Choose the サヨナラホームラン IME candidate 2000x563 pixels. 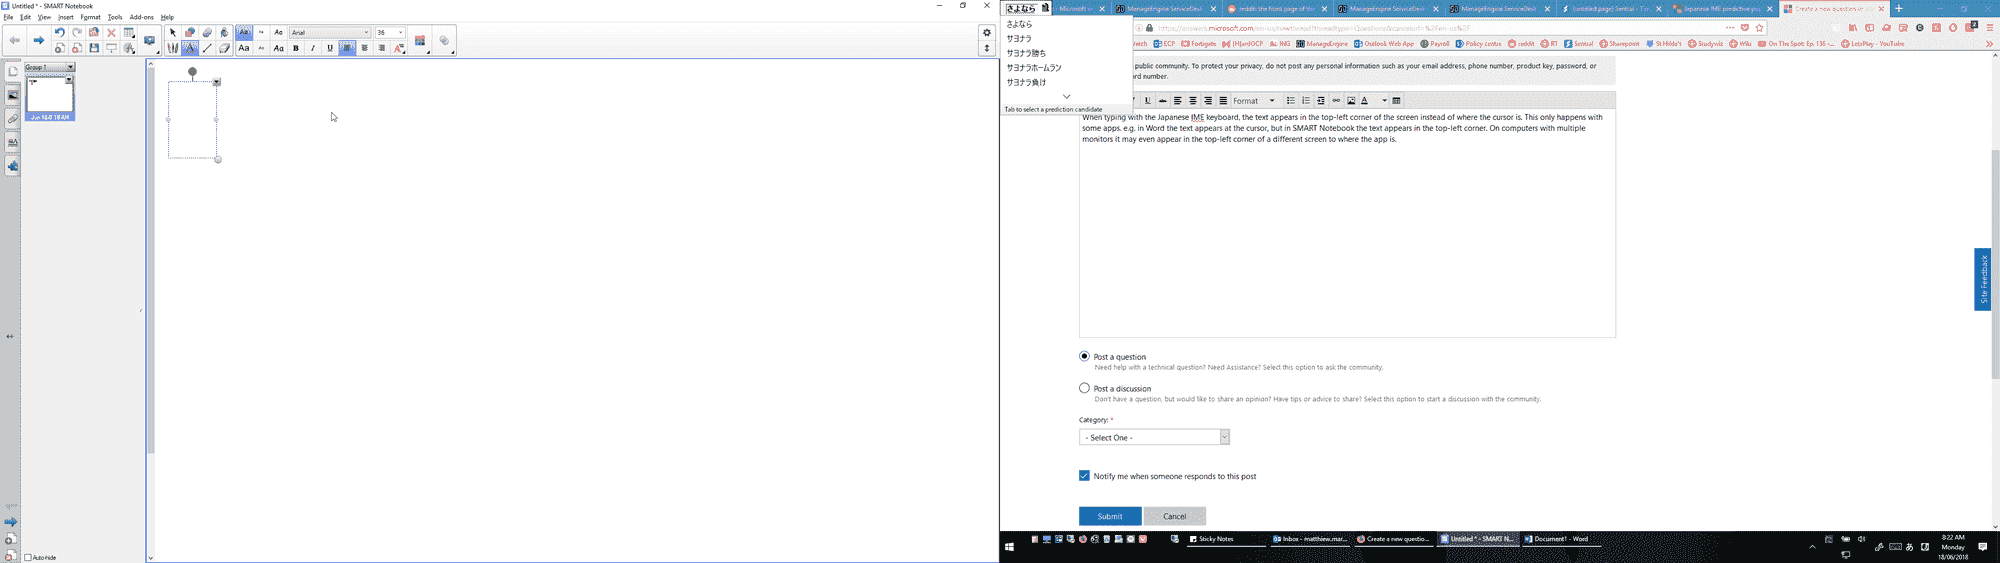pos(1034,68)
